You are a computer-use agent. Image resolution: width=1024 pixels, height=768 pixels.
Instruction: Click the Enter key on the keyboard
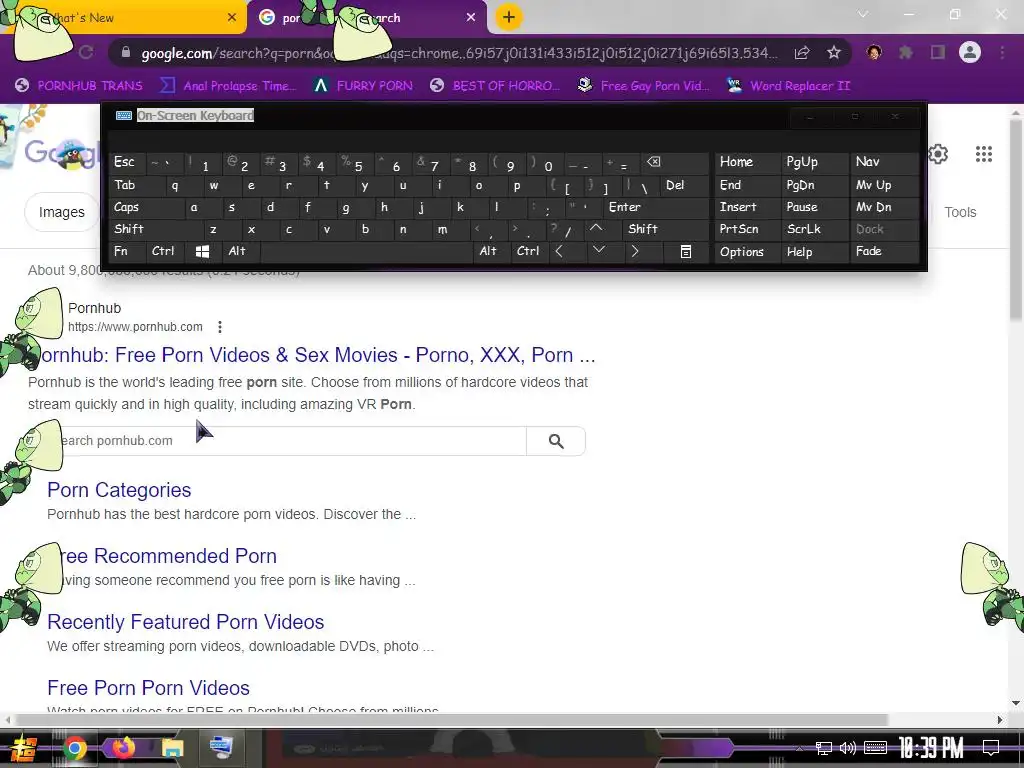(656, 208)
